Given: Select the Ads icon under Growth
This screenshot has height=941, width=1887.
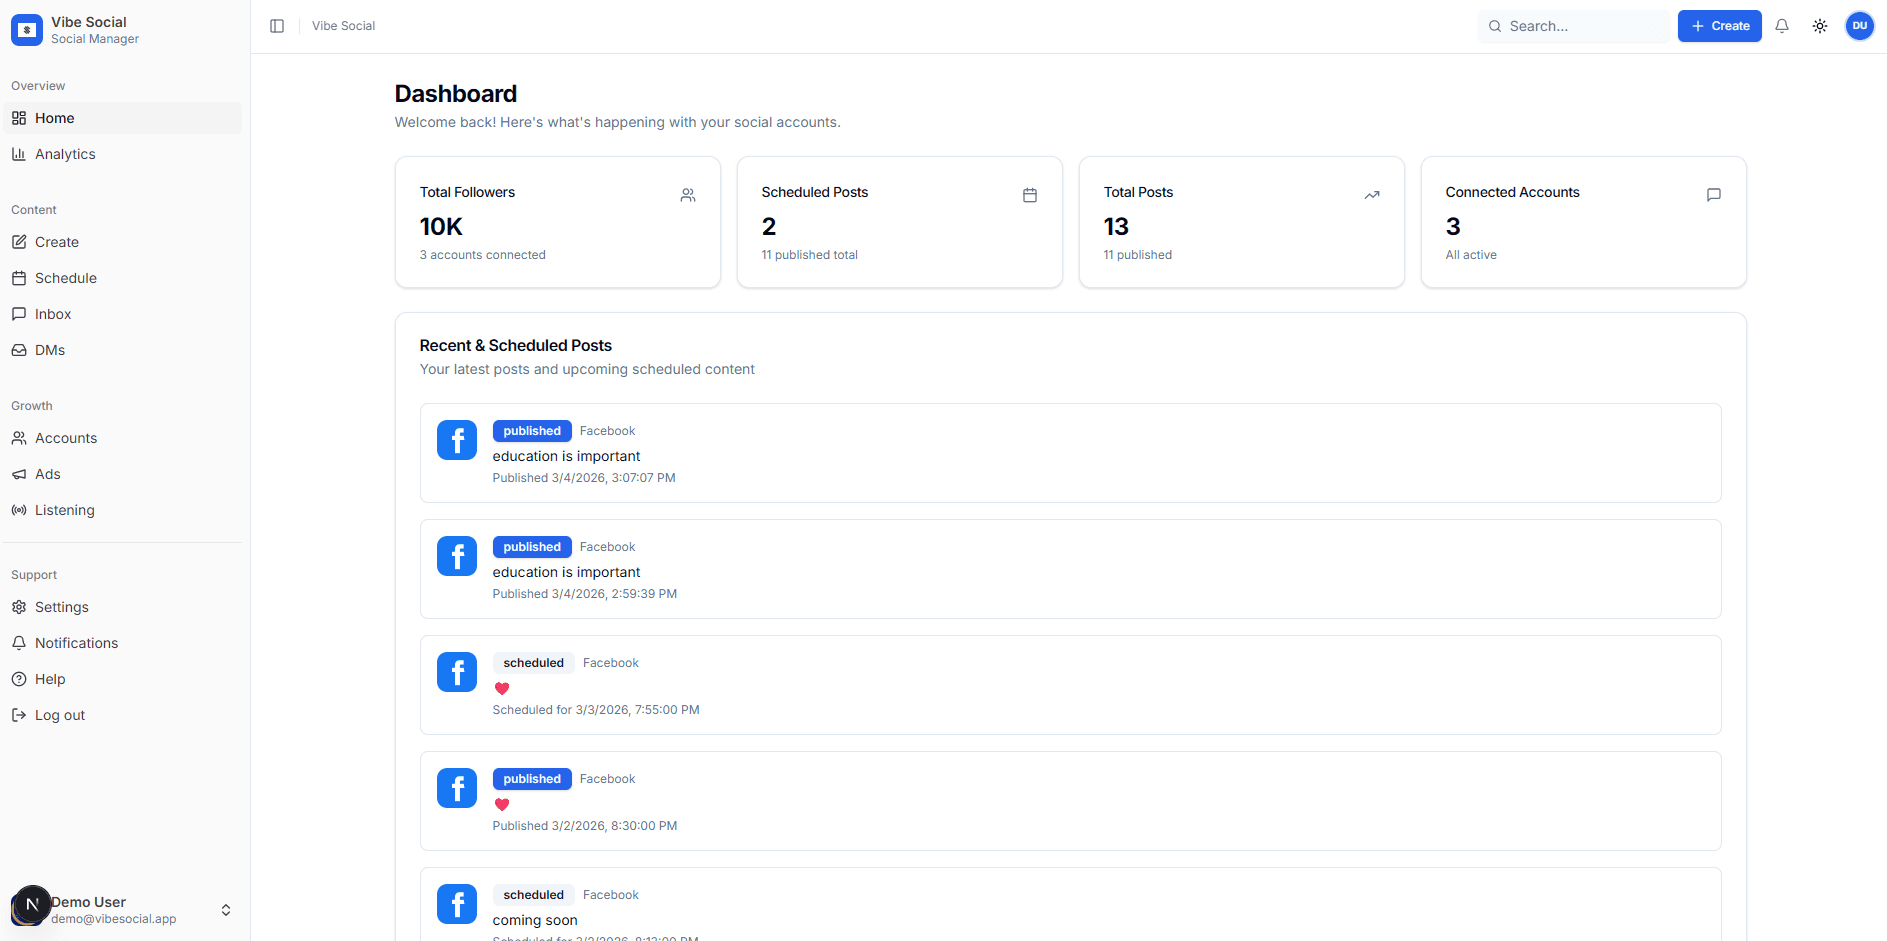Looking at the screenshot, I should 20,474.
